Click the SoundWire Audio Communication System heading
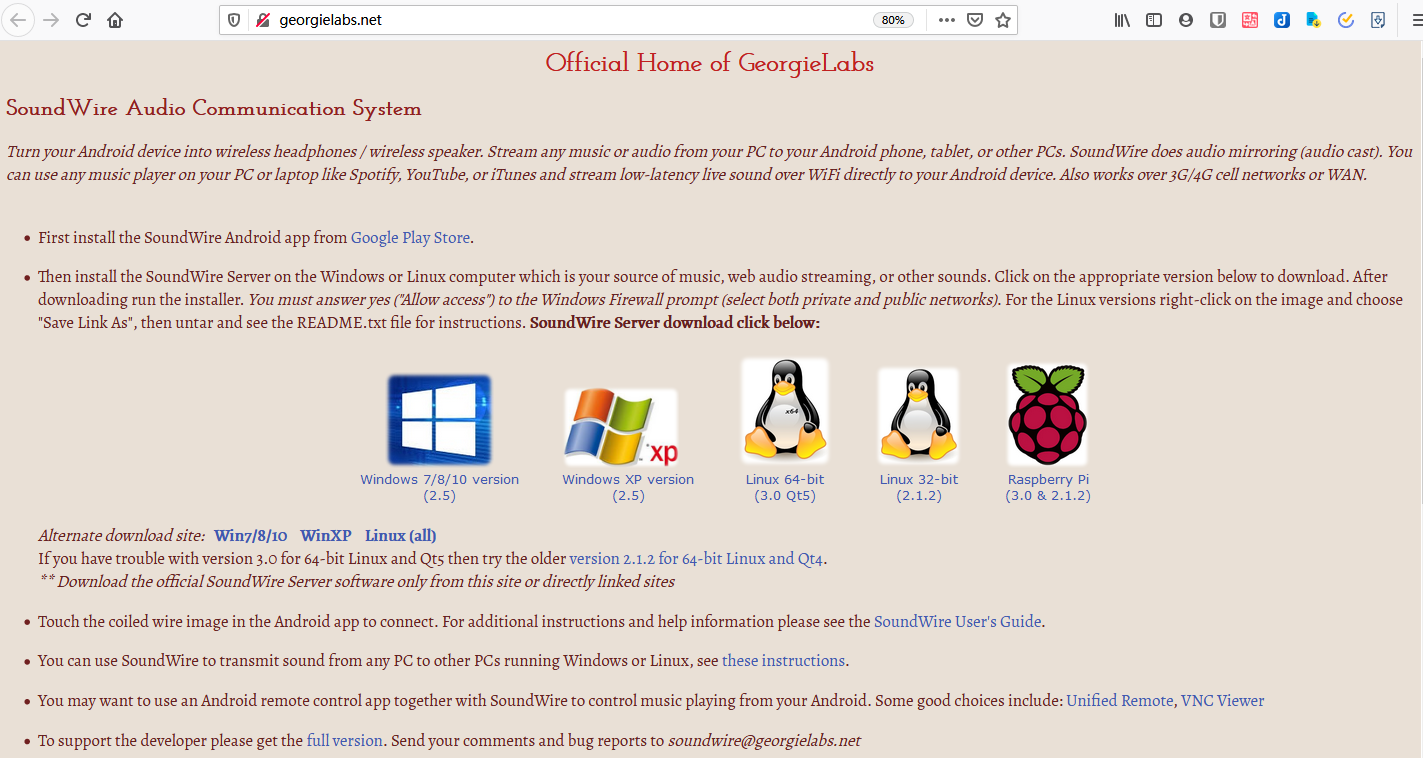The image size is (1423, 758). [214, 109]
